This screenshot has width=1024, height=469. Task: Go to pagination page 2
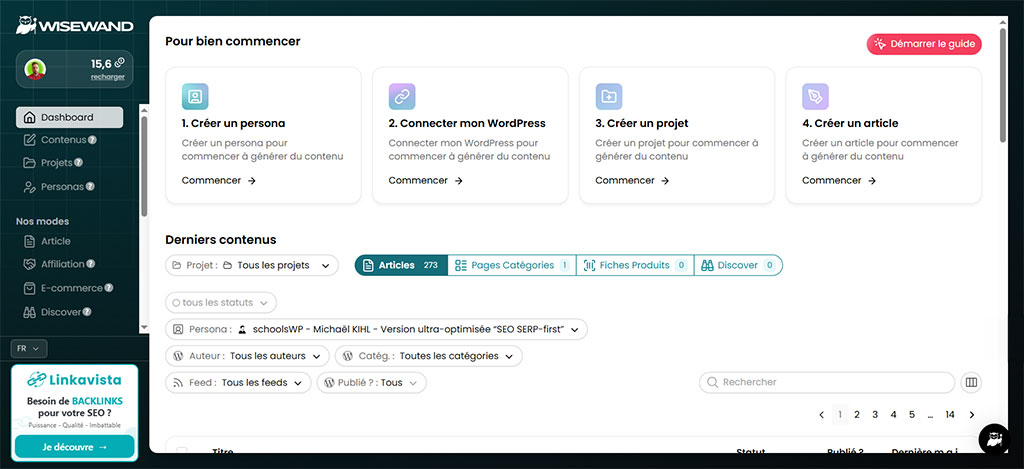pyautogui.click(x=857, y=415)
